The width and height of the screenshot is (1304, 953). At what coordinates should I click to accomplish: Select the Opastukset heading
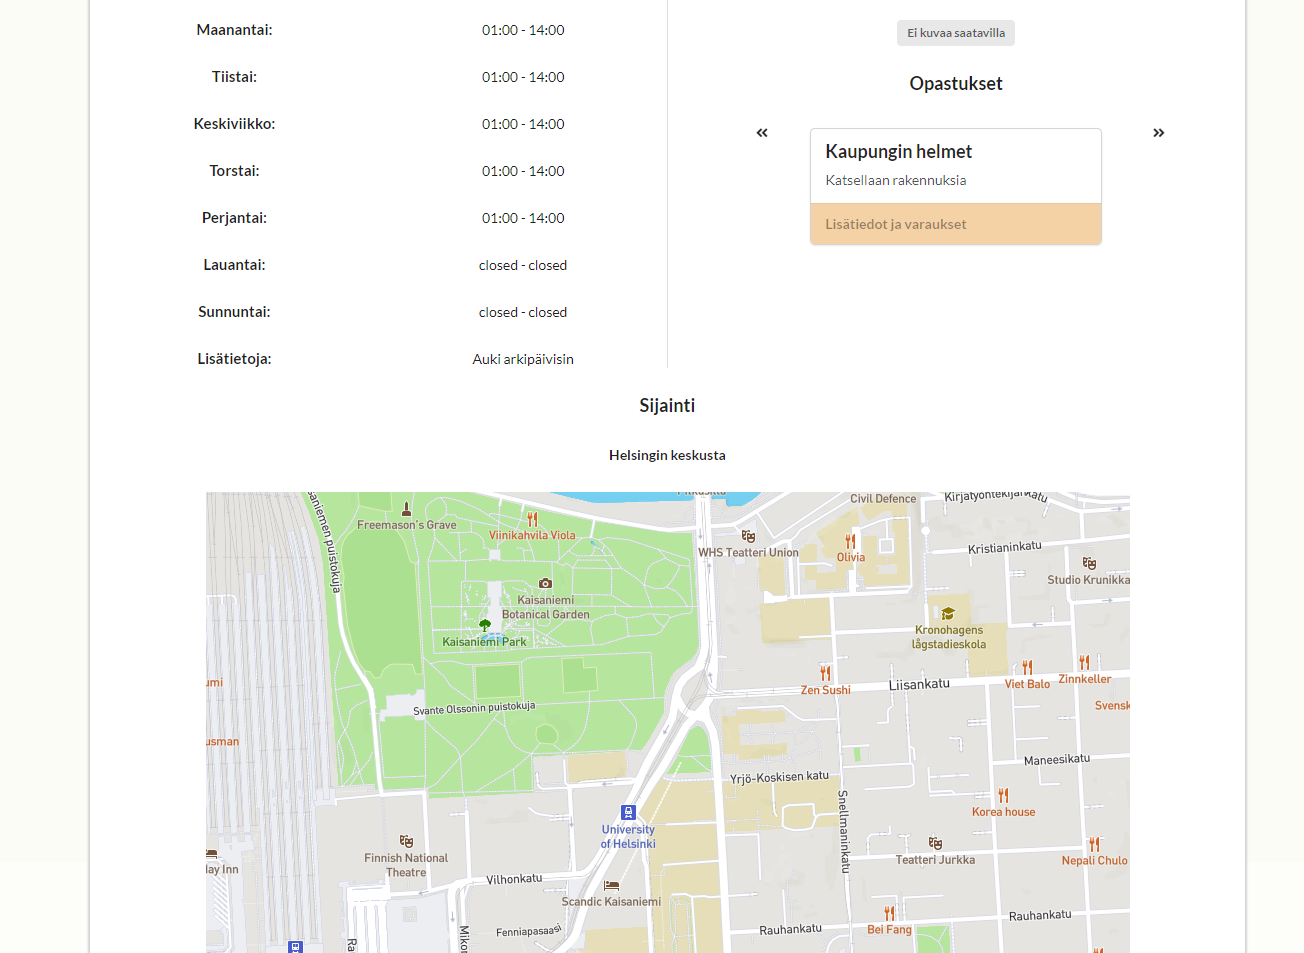point(956,84)
